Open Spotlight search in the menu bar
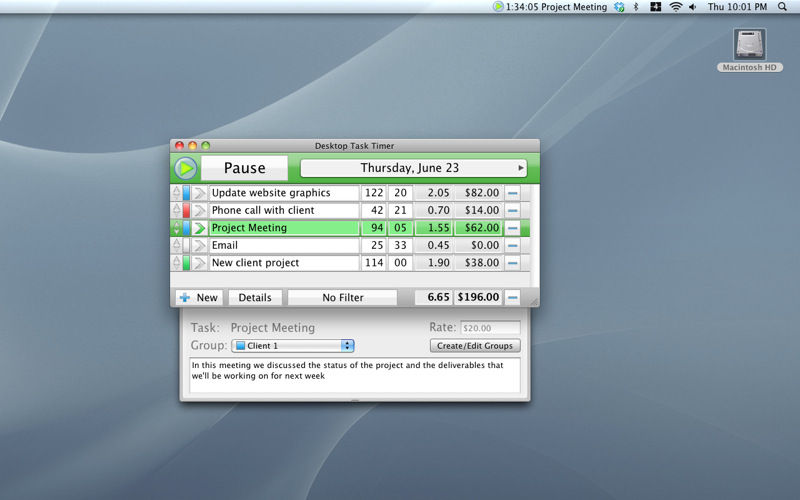This screenshot has height=500, width=800. [x=782, y=7]
